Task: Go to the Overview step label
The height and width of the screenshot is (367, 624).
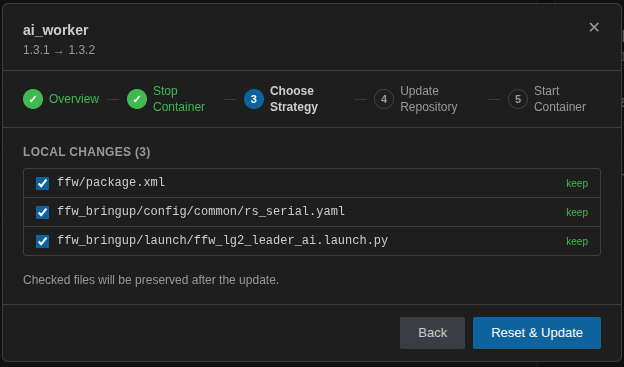Action: coord(74,99)
